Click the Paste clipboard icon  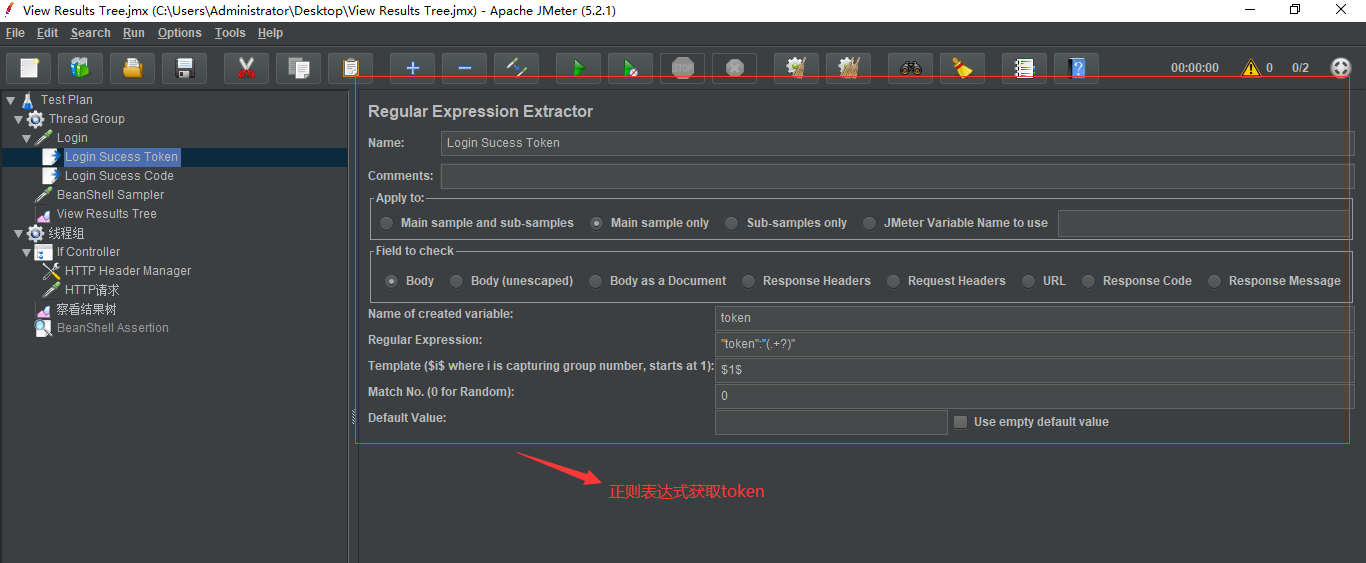350,68
